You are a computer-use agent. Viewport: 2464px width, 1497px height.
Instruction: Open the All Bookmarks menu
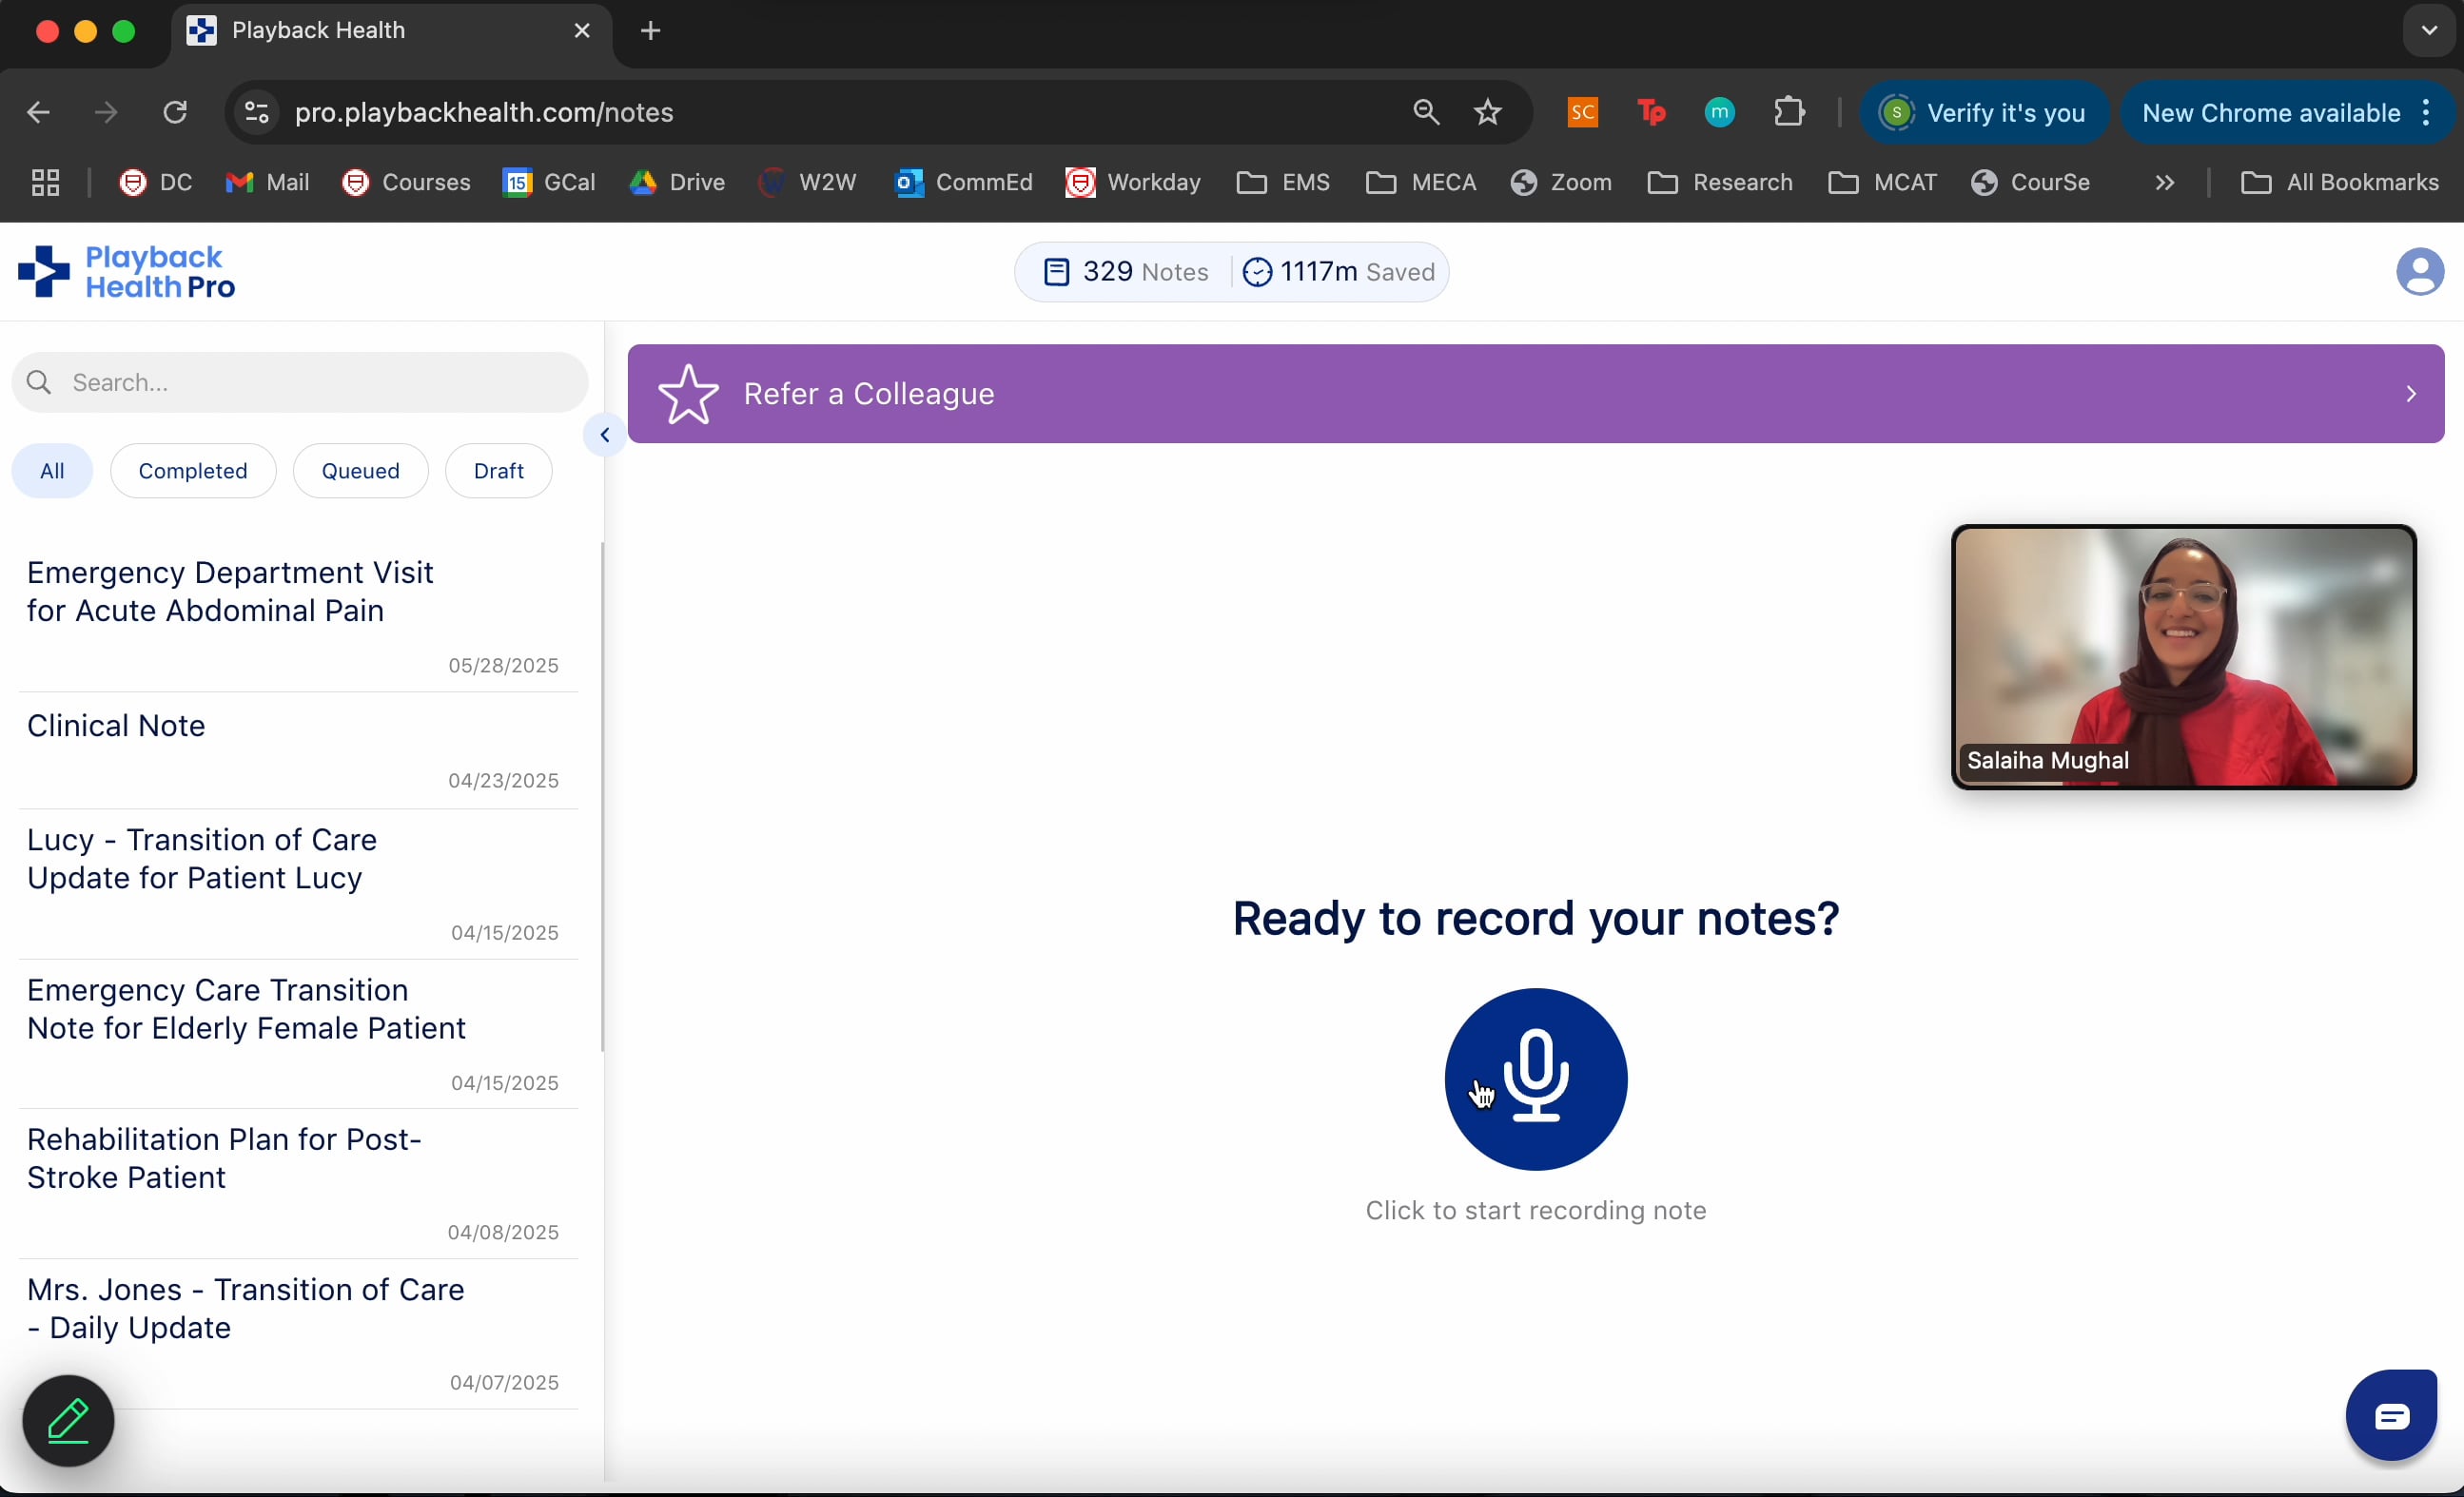pos(2341,182)
